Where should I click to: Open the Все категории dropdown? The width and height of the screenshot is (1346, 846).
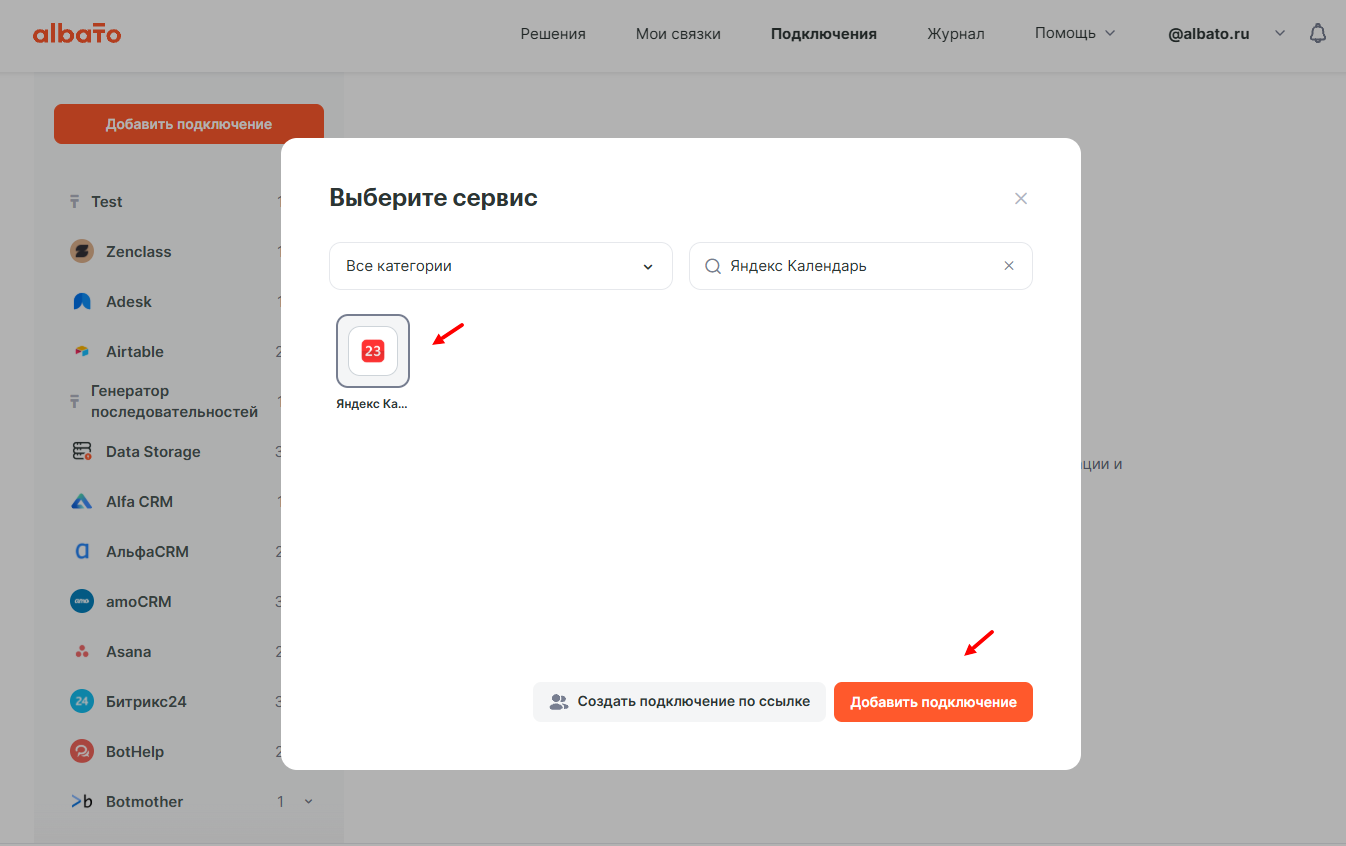point(500,266)
